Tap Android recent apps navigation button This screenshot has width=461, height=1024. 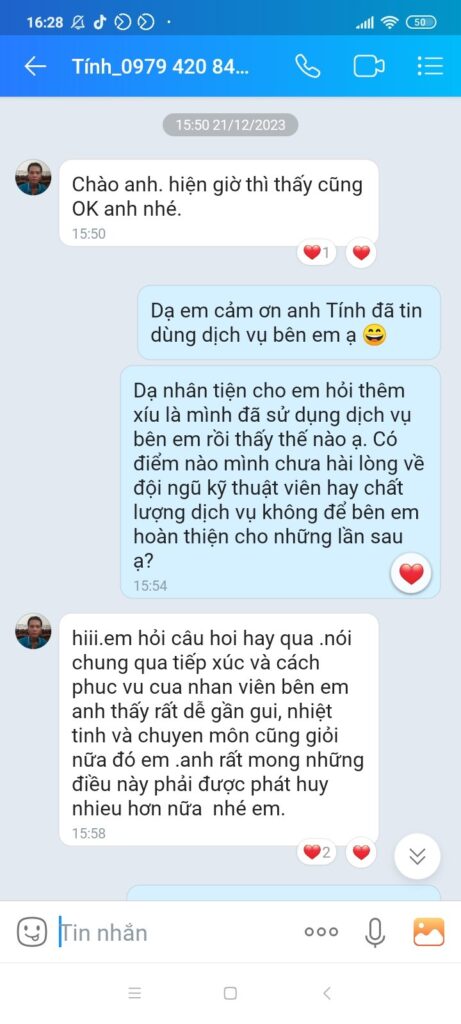135,993
